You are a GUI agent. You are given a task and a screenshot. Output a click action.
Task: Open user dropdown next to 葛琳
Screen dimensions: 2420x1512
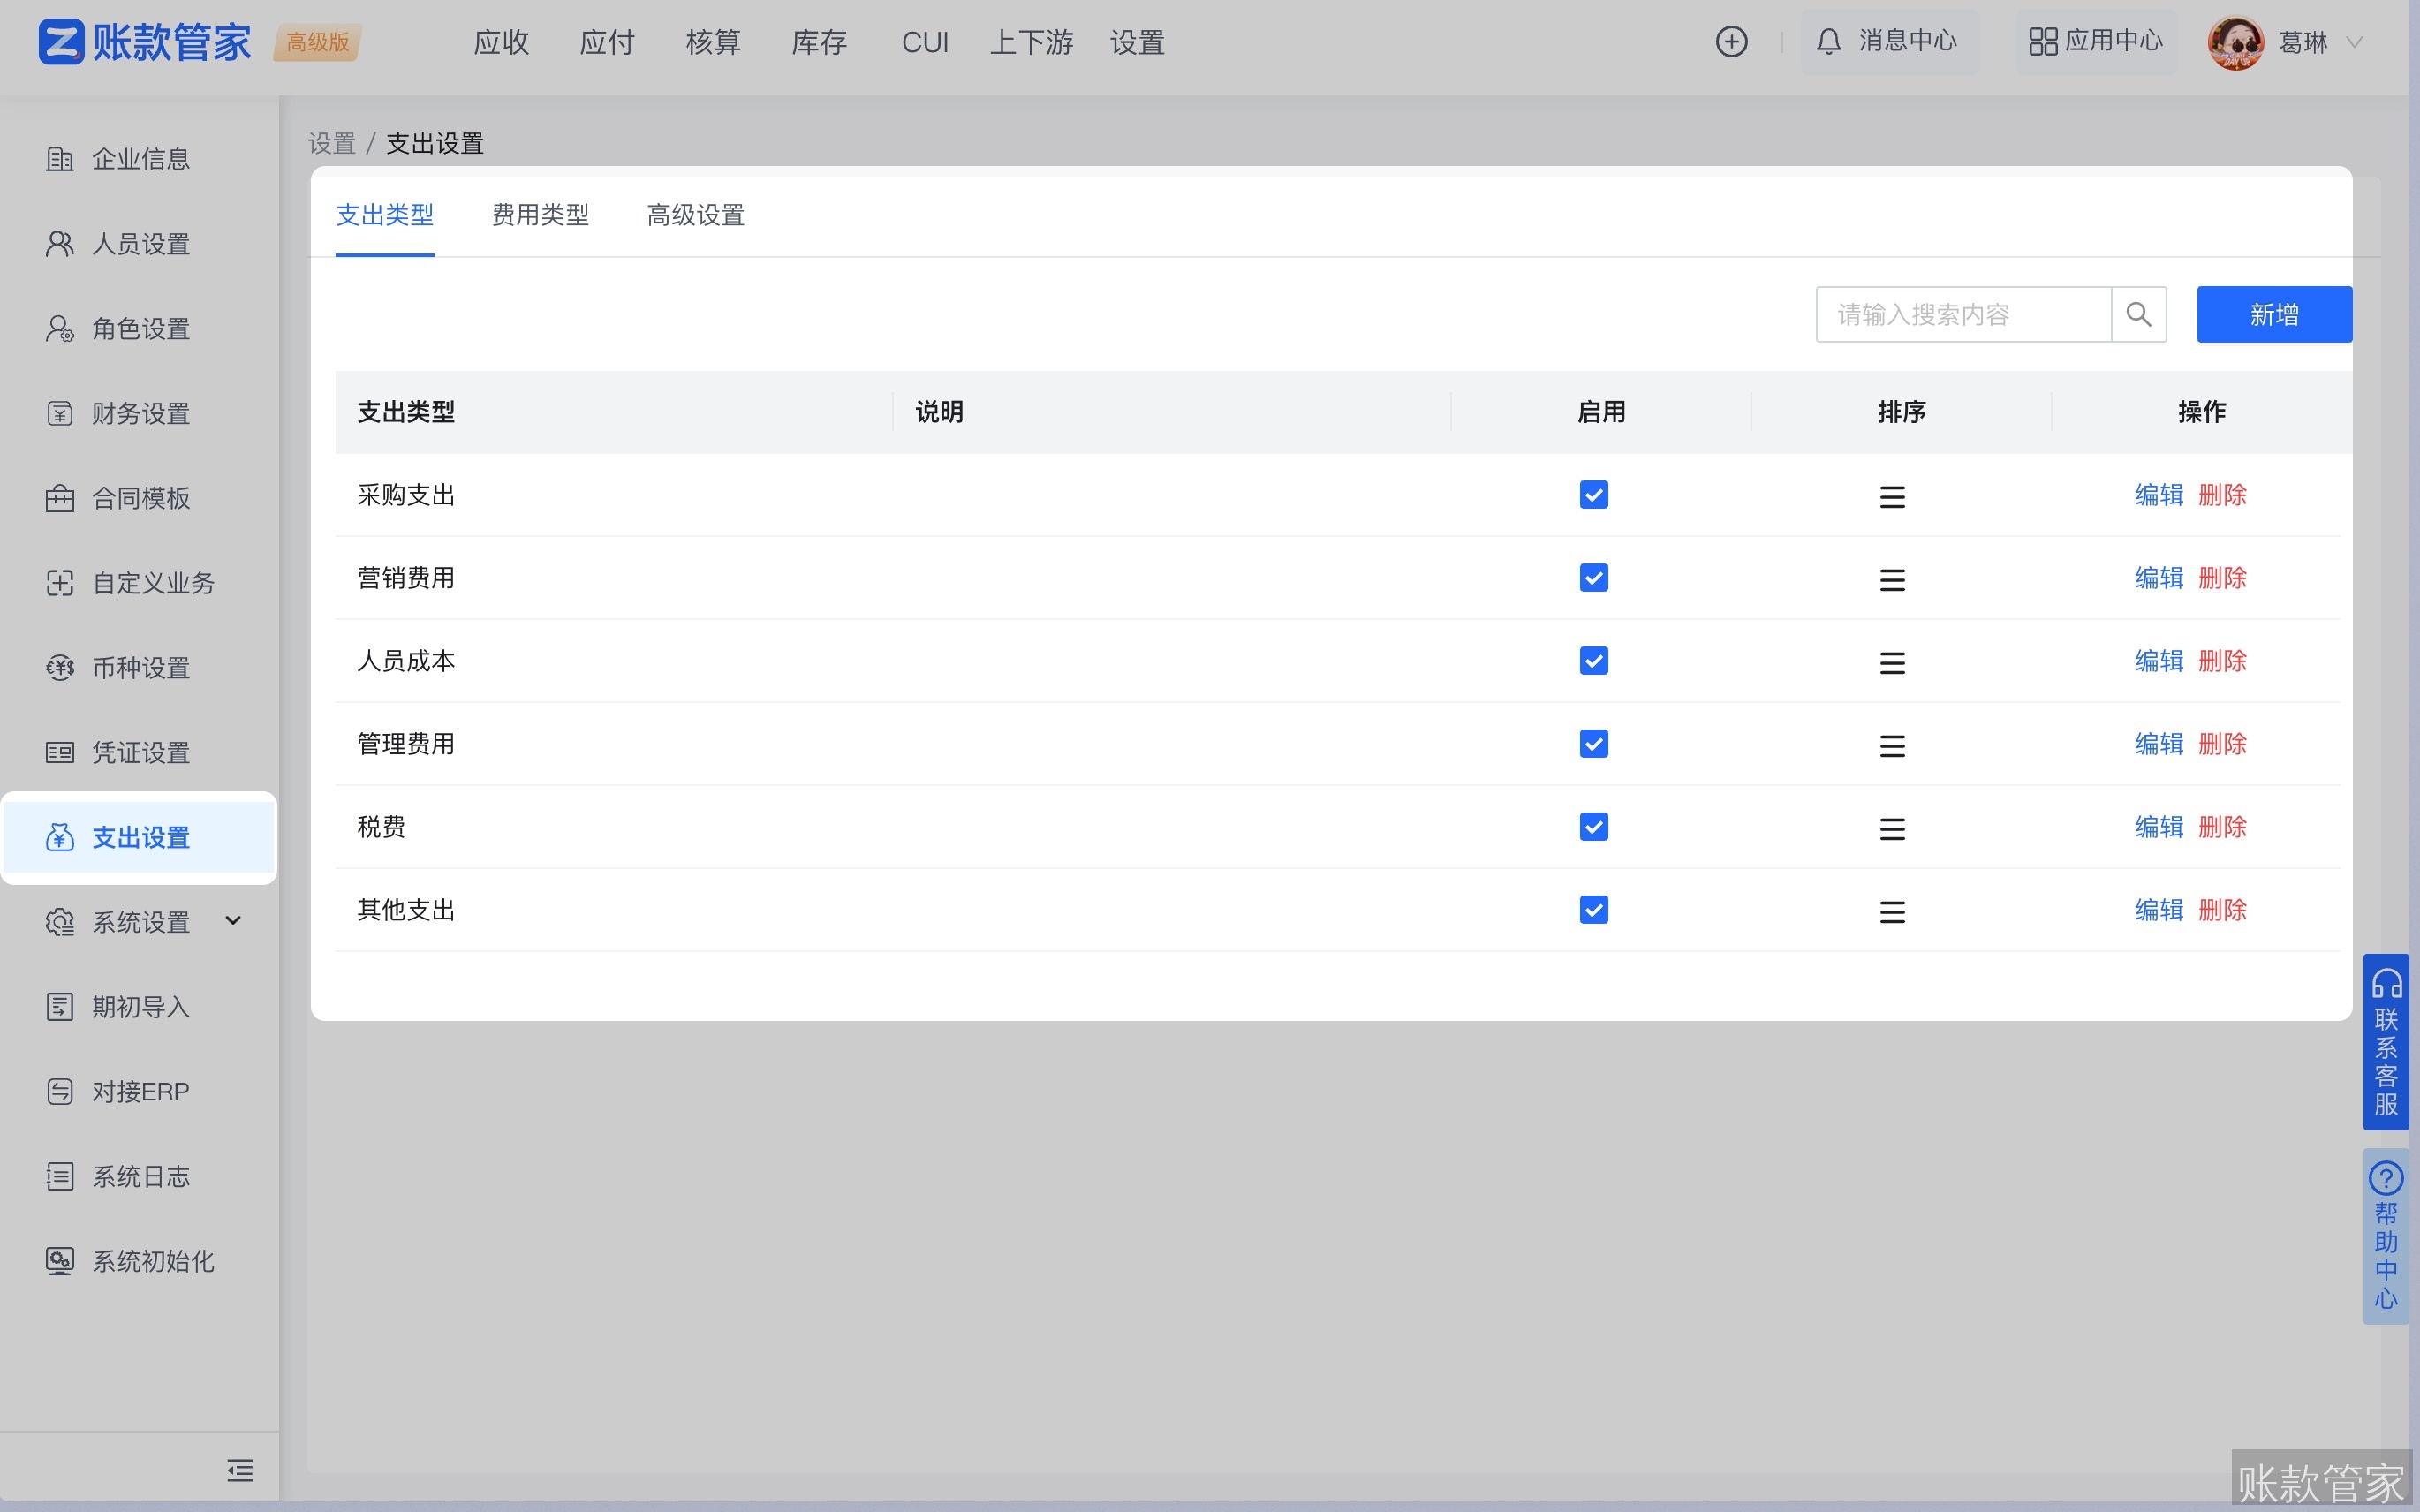pyautogui.click(x=2355, y=42)
